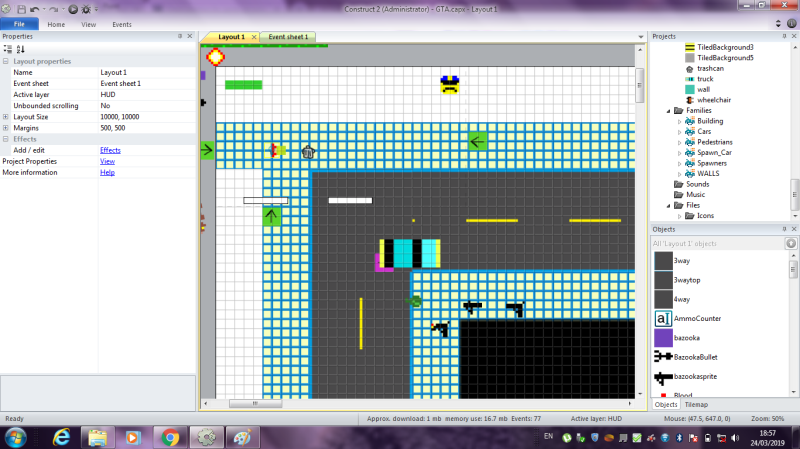800x449 pixels.
Task: Open Project Properties View link
Action: point(107,161)
